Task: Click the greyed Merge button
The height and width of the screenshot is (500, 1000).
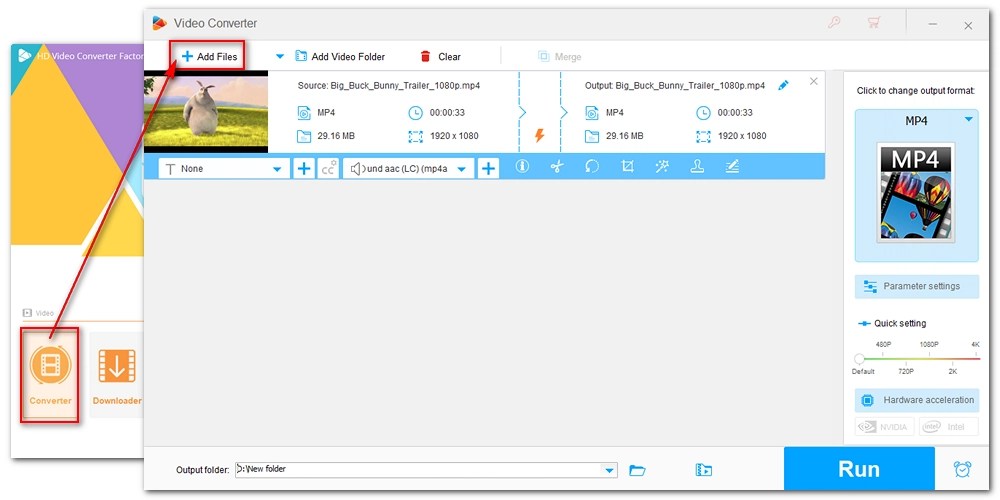Action: click(559, 57)
